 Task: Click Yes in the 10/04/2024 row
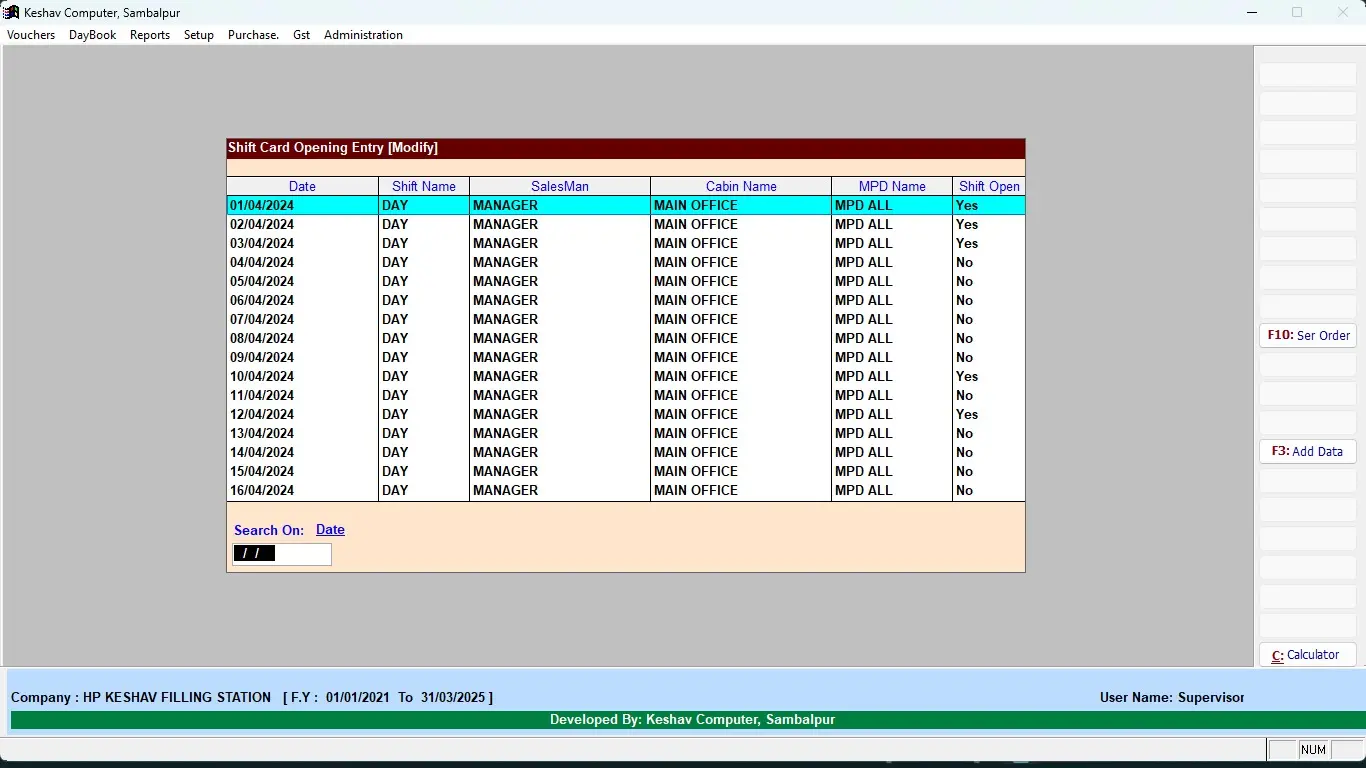(967, 376)
